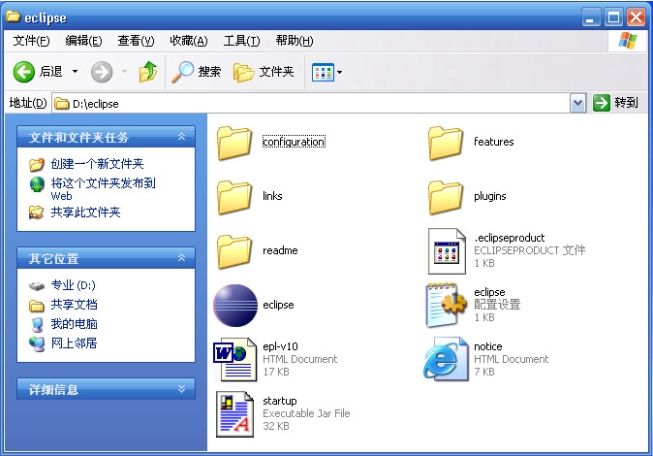
Task: Close the eclipse window
Action: [636, 17]
